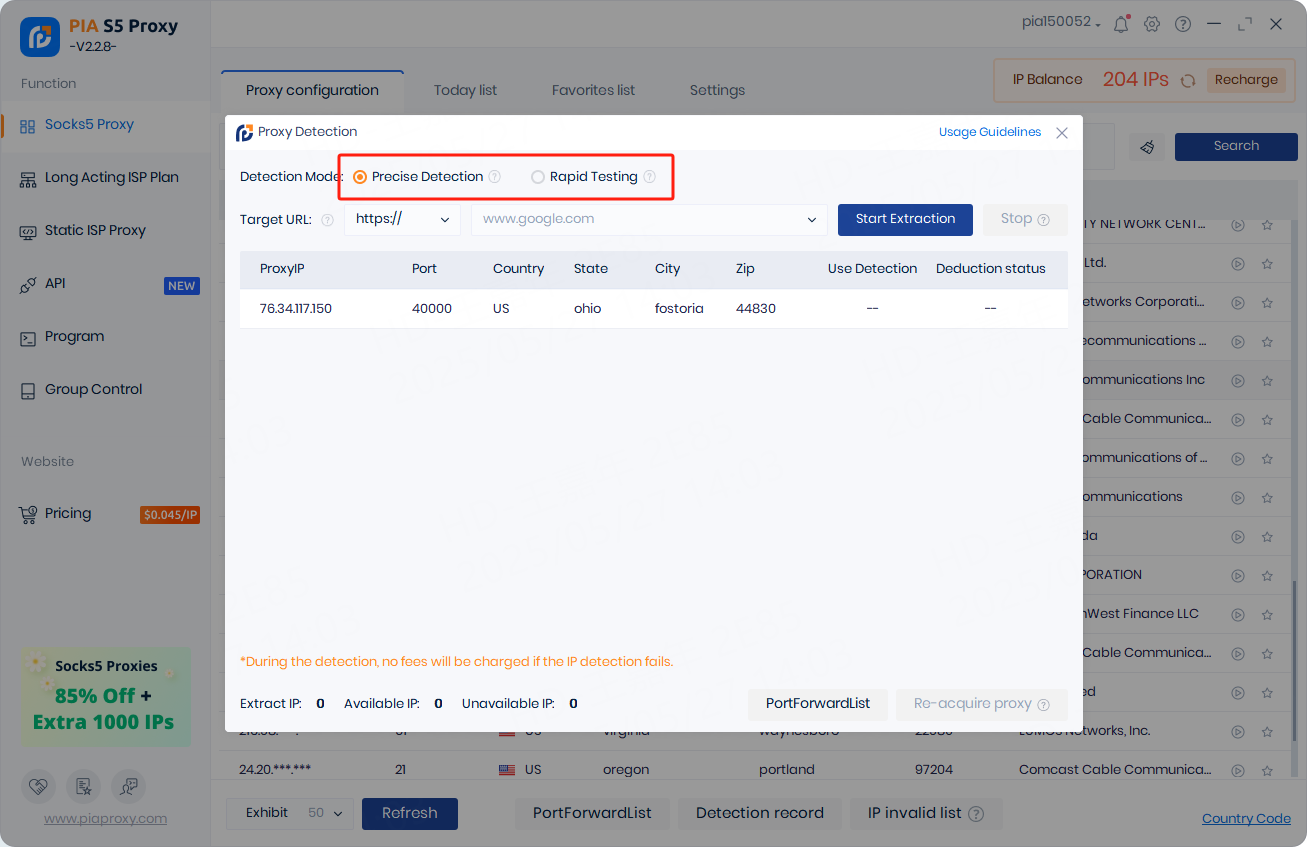The height and width of the screenshot is (847, 1307).
Task: Click PortForwardList button in detection dialog
Action: (x=818, y=703)
